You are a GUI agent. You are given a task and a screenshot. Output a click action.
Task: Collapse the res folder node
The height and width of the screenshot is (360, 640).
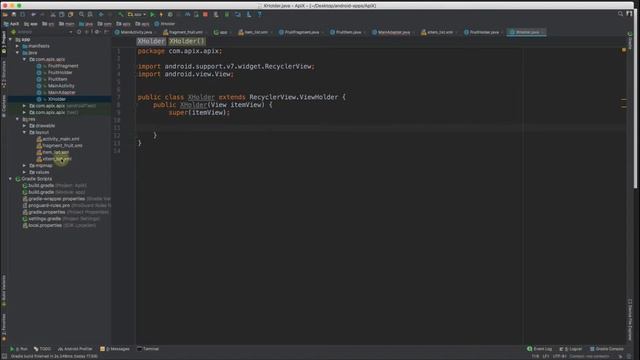18,119
